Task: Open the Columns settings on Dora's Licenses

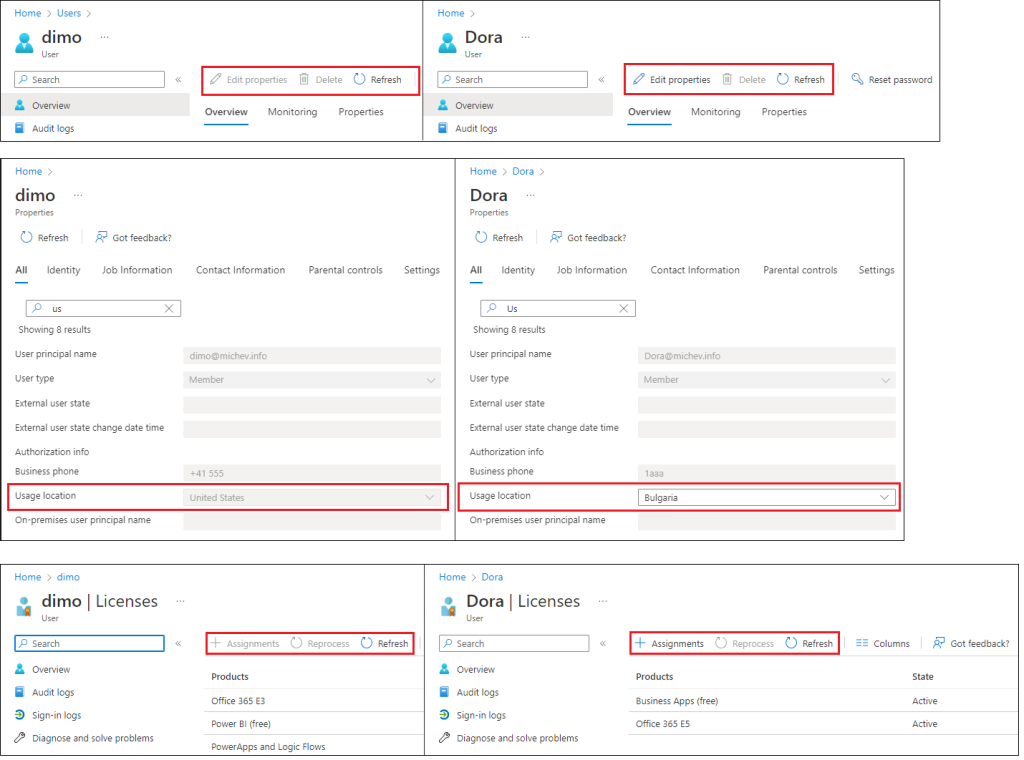Action: (882, 643)
